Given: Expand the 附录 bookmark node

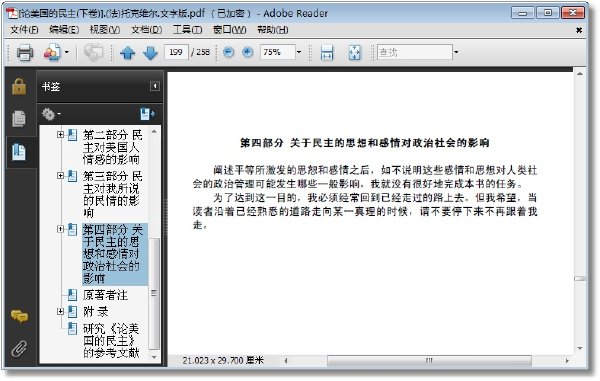Looking at the screenshot, I should coord(60,311).
